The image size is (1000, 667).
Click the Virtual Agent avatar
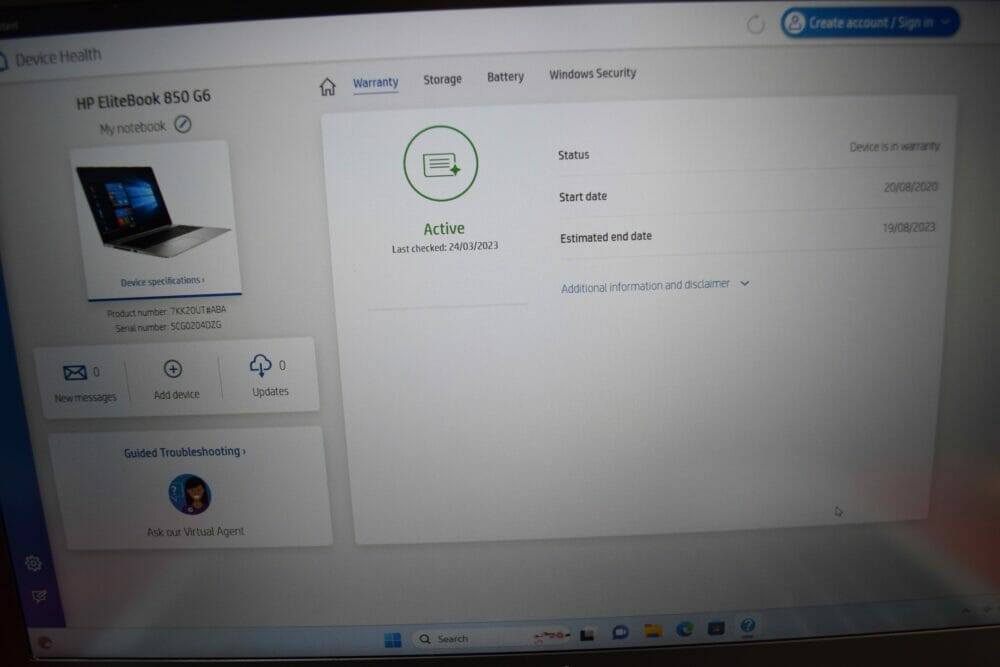189,494
